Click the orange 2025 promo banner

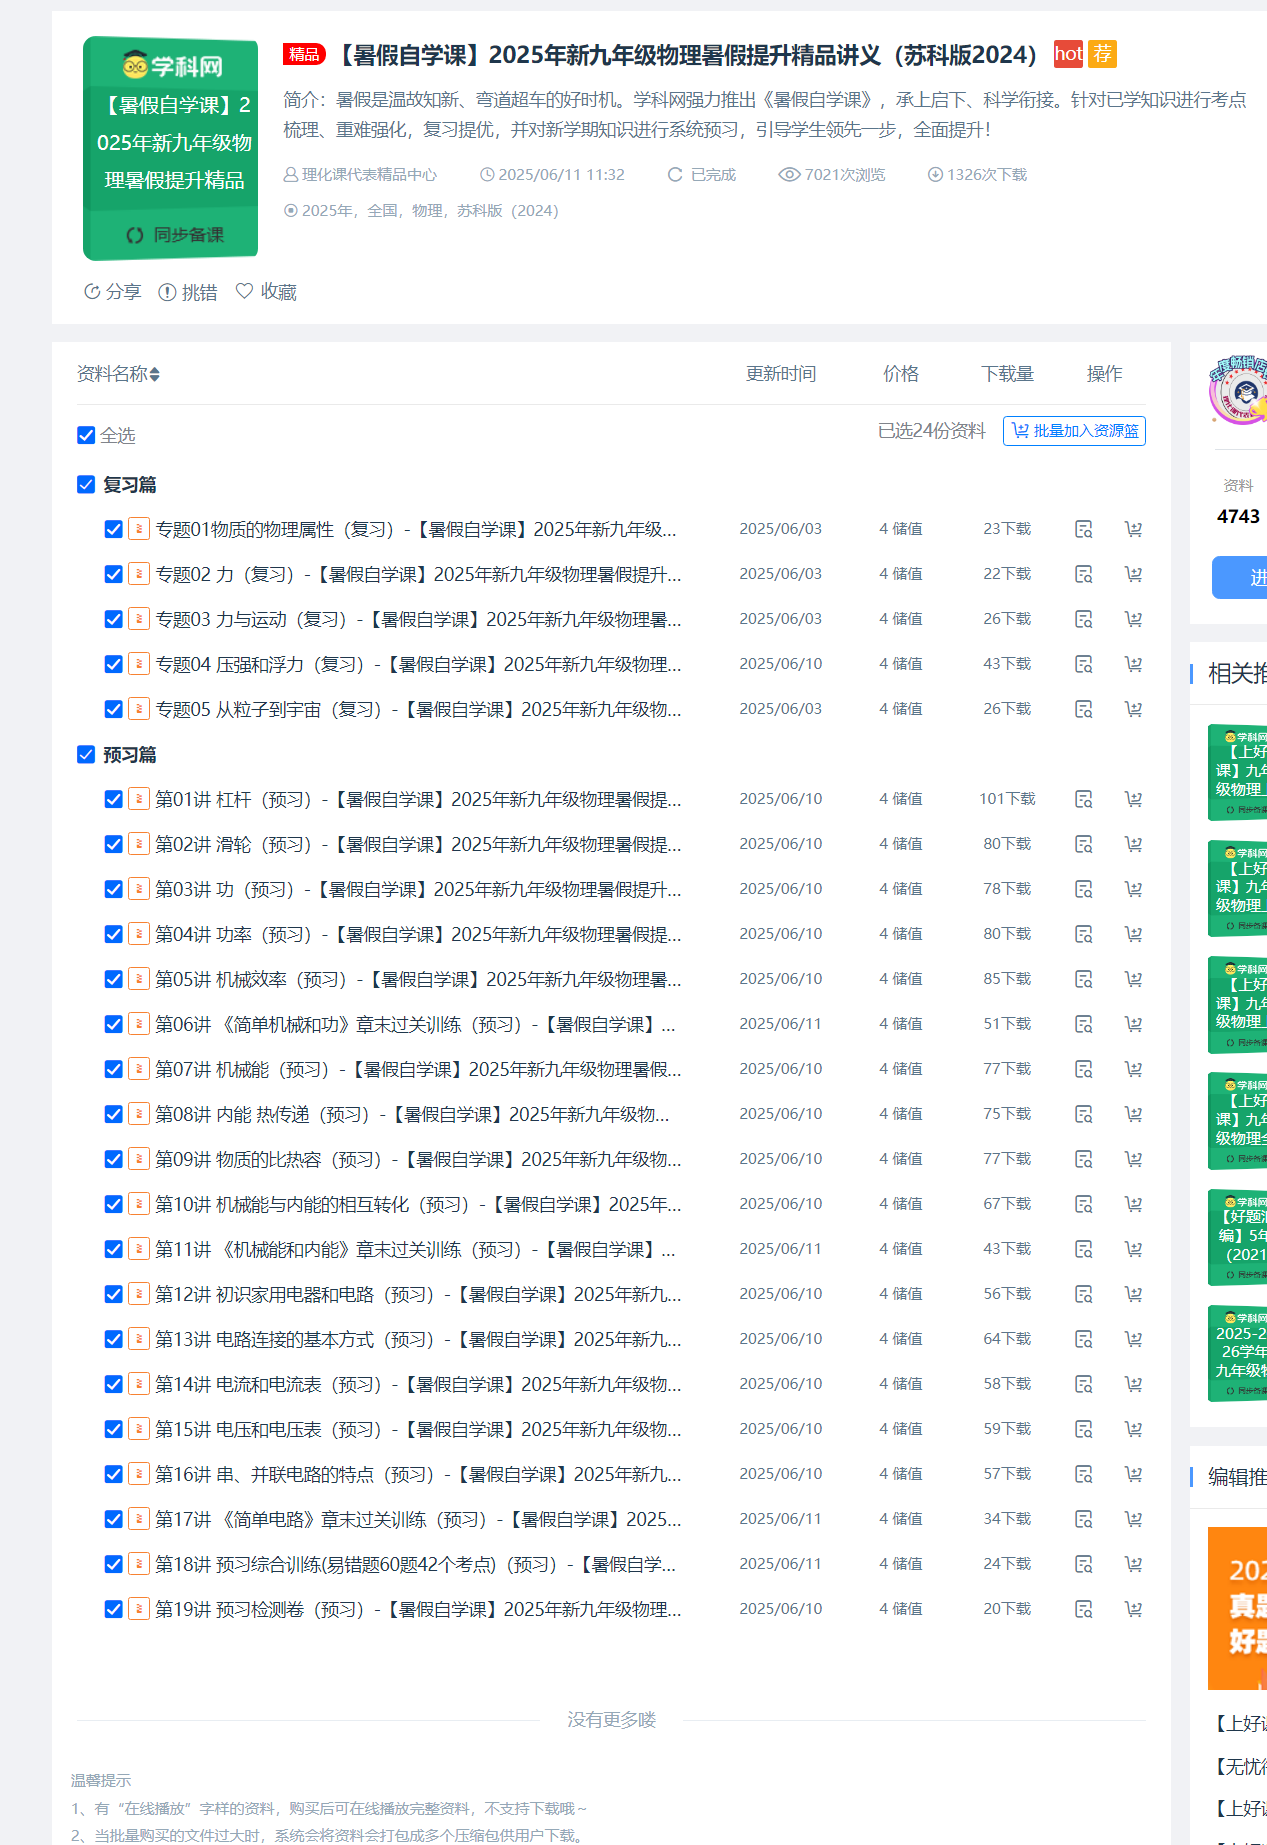point(1237,1608)
